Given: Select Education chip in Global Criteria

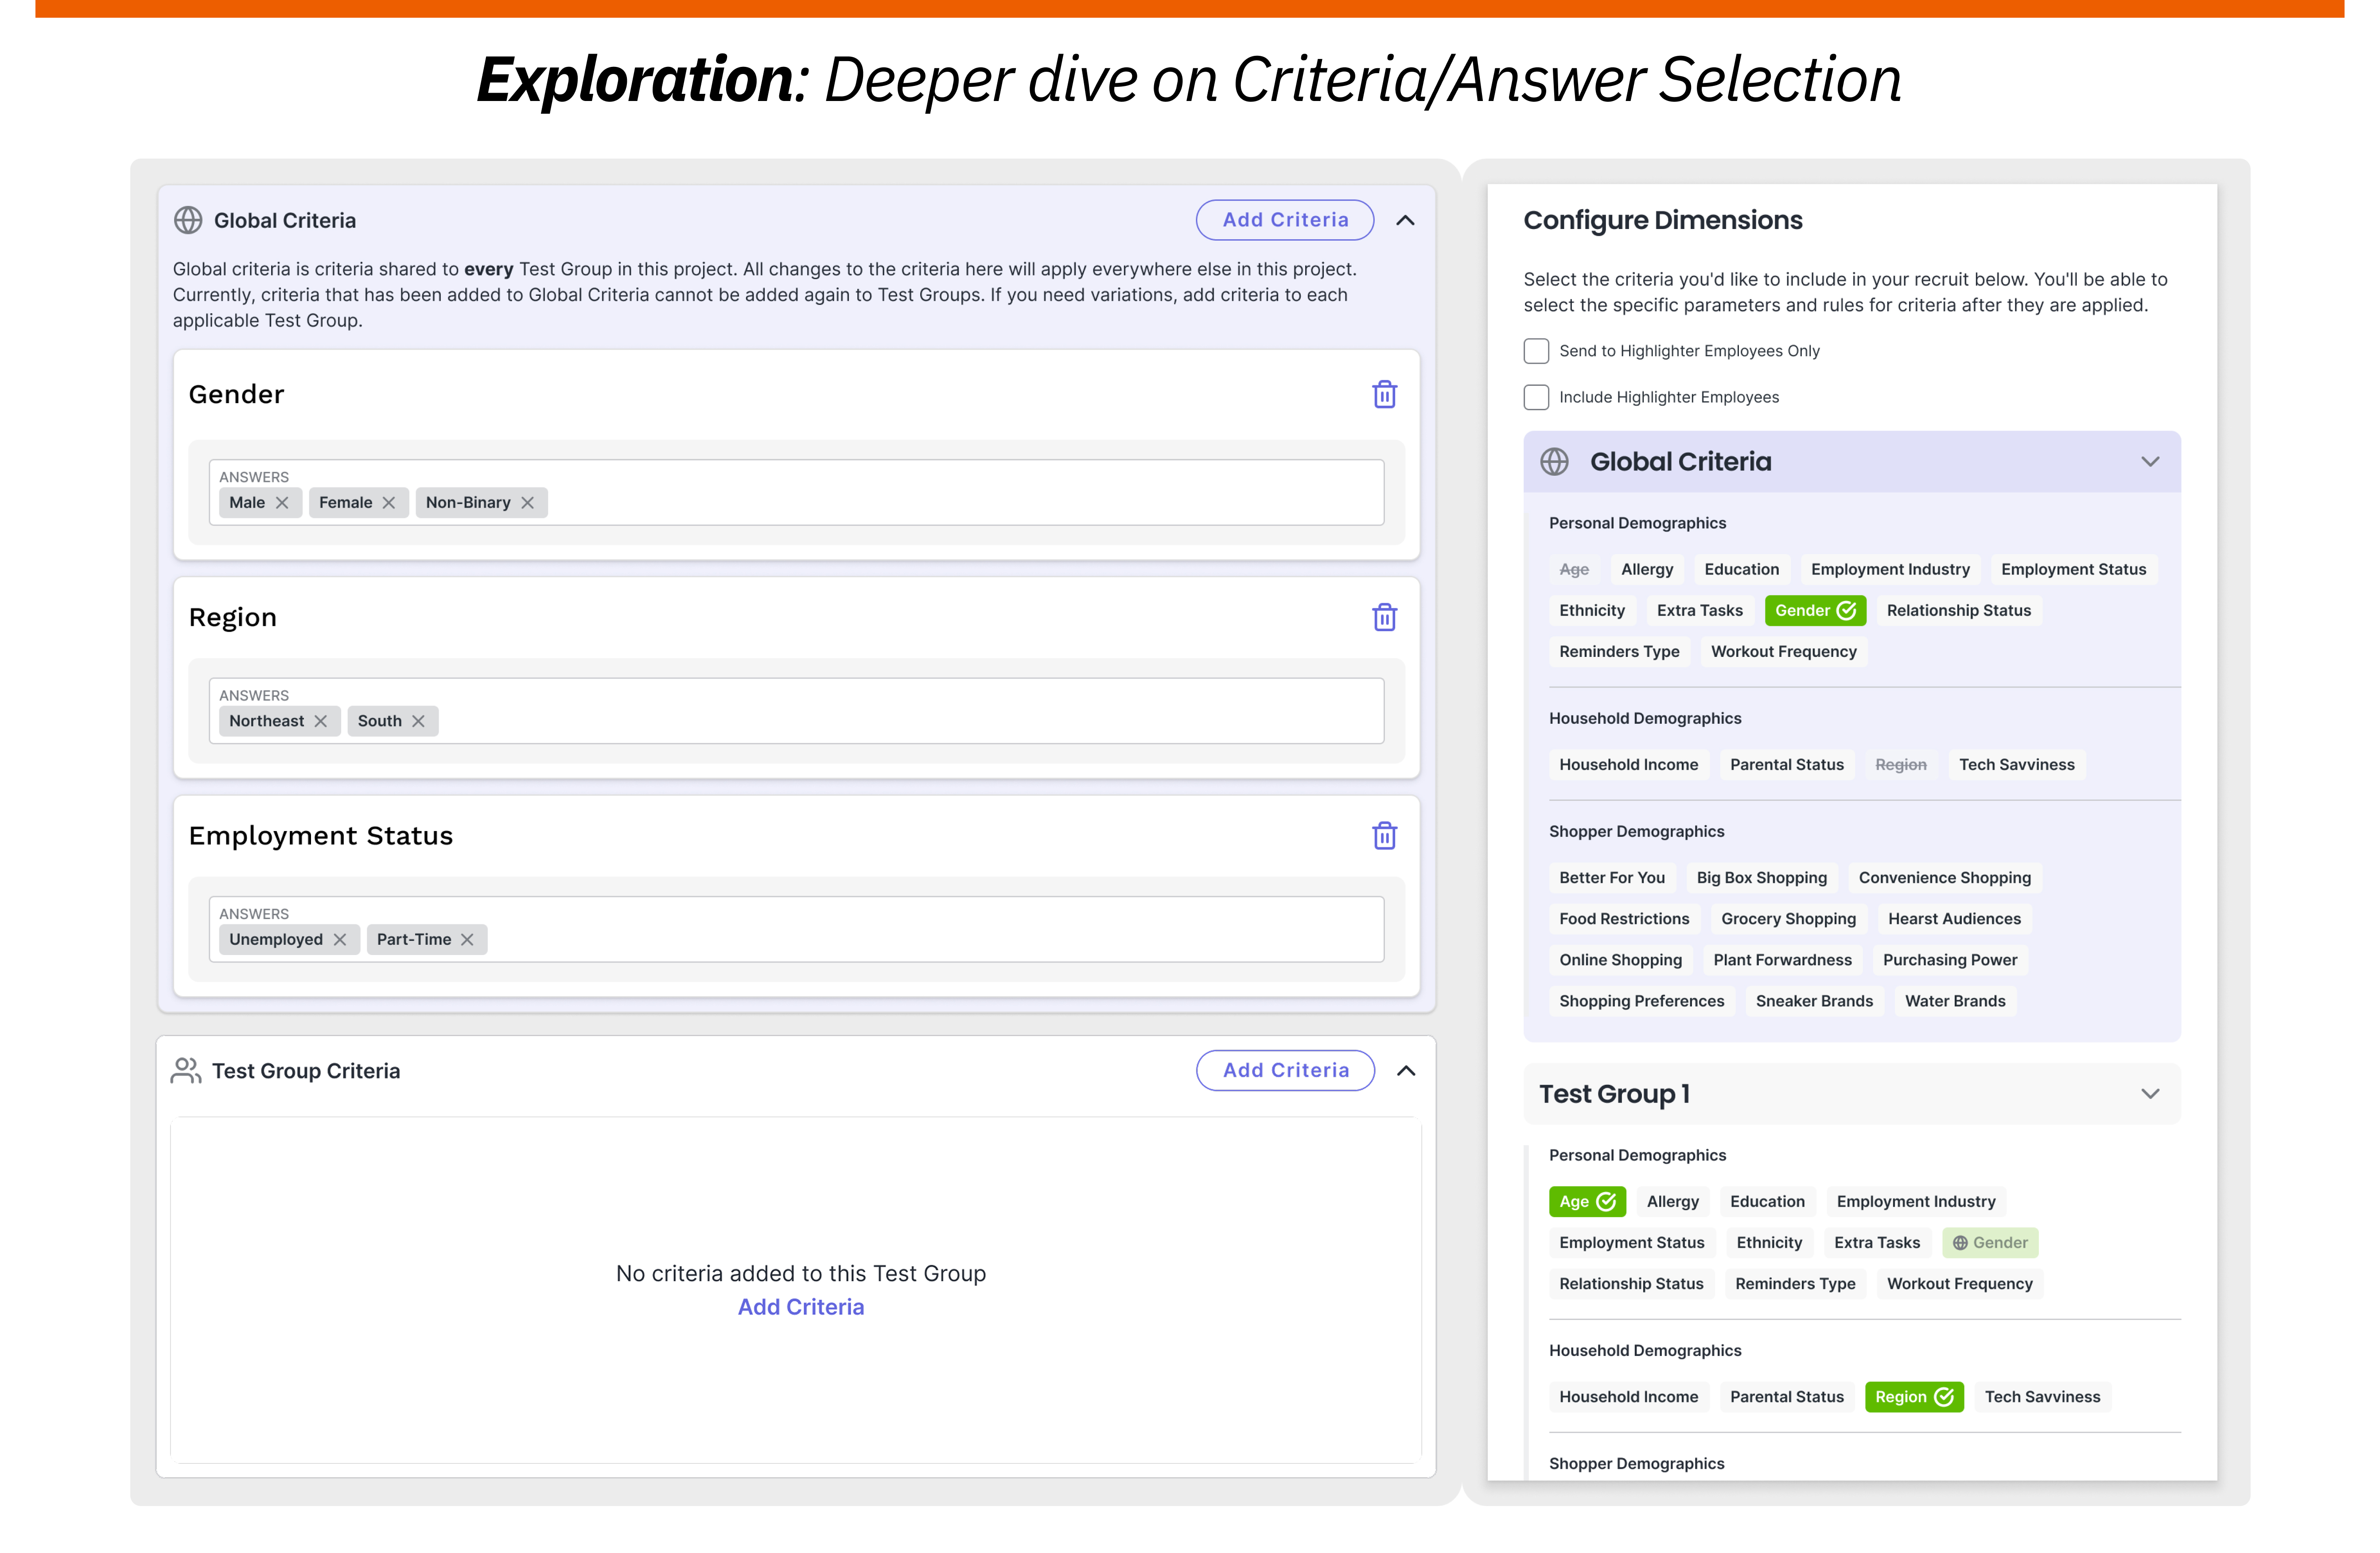Looking at the screenshot, I should point(1741,569).
